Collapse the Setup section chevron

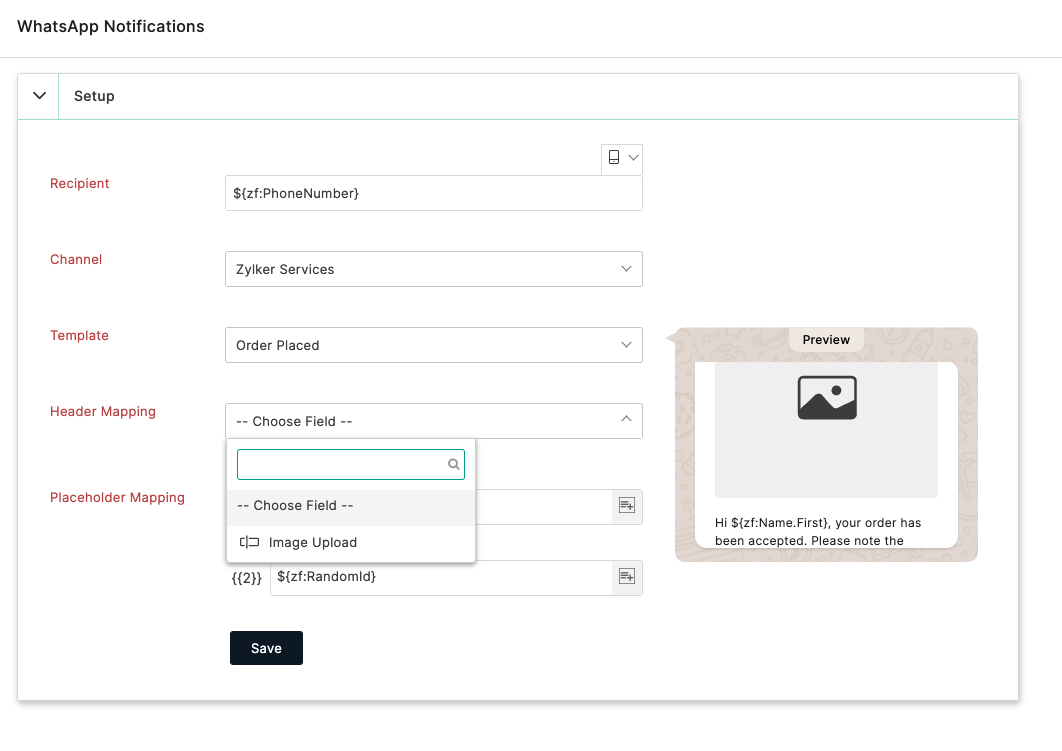[40, 96]
